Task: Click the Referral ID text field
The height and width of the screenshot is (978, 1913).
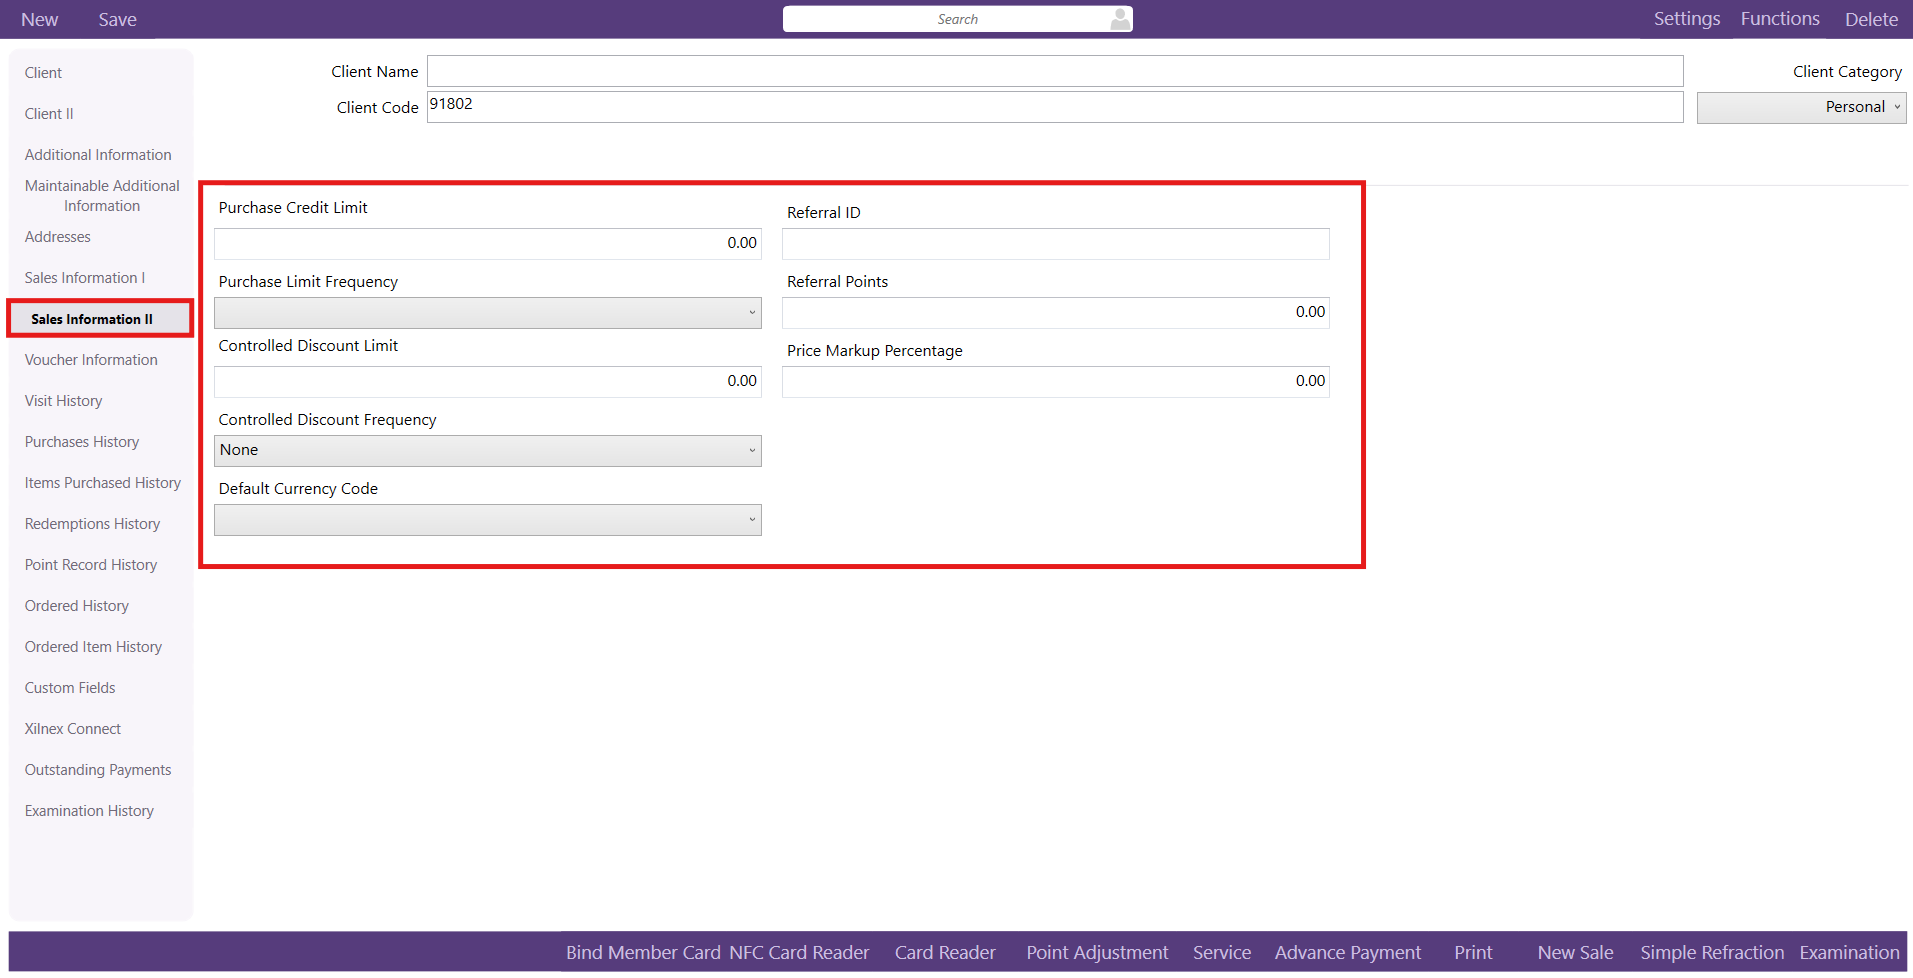Action: point(1055,244)
